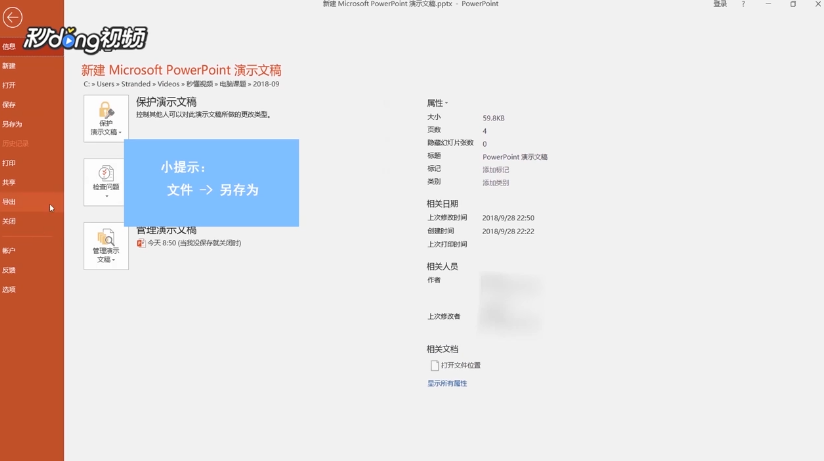Click the 59.8KB size value
The image size is (824, 461).
click(x=493, y=118)
